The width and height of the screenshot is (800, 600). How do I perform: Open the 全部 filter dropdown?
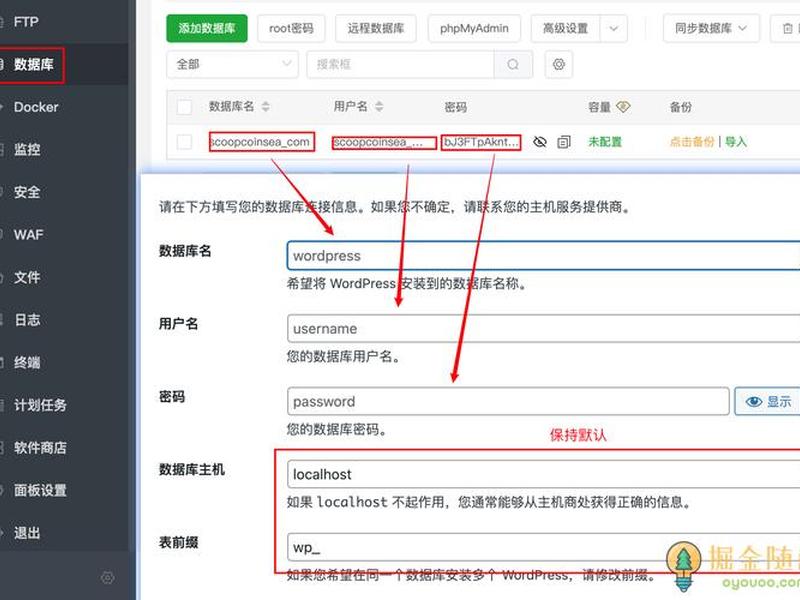tap(232, 64)
